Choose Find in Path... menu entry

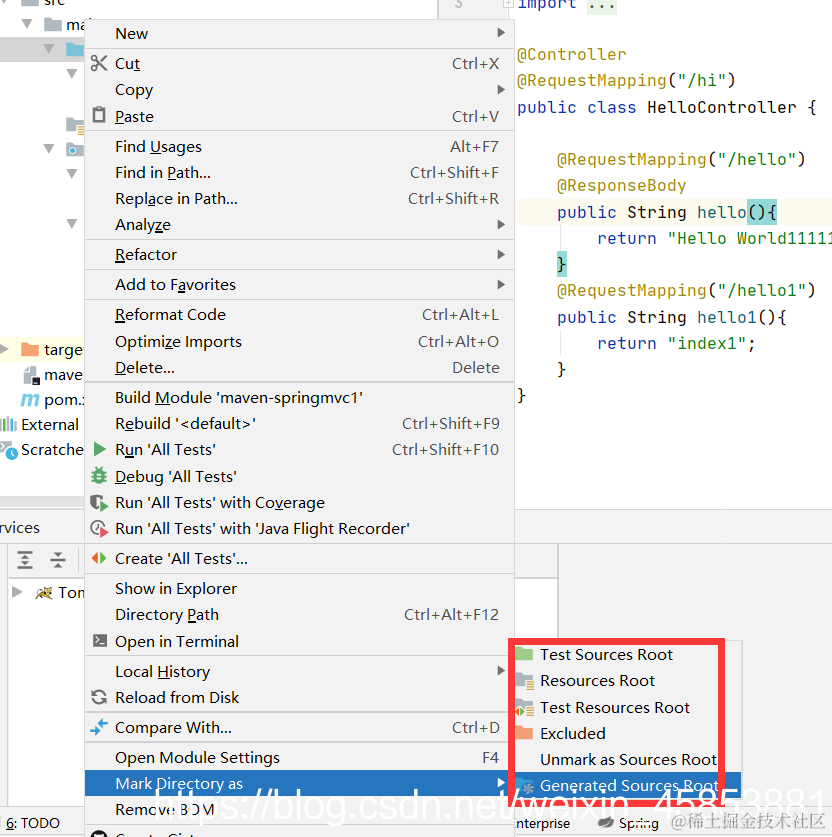point(299,172)
